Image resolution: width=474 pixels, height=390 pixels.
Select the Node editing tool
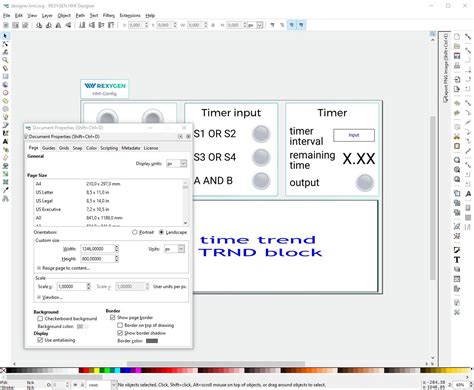point(5,44)
